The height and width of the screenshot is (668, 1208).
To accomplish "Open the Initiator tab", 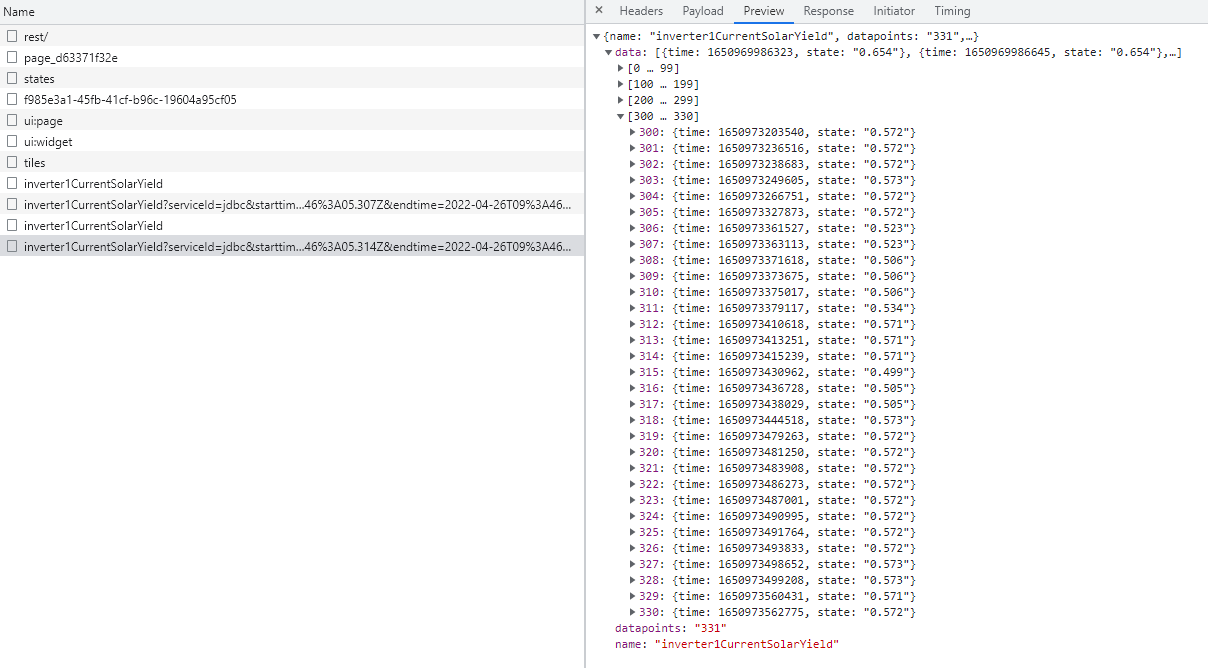I will (893, 11).
